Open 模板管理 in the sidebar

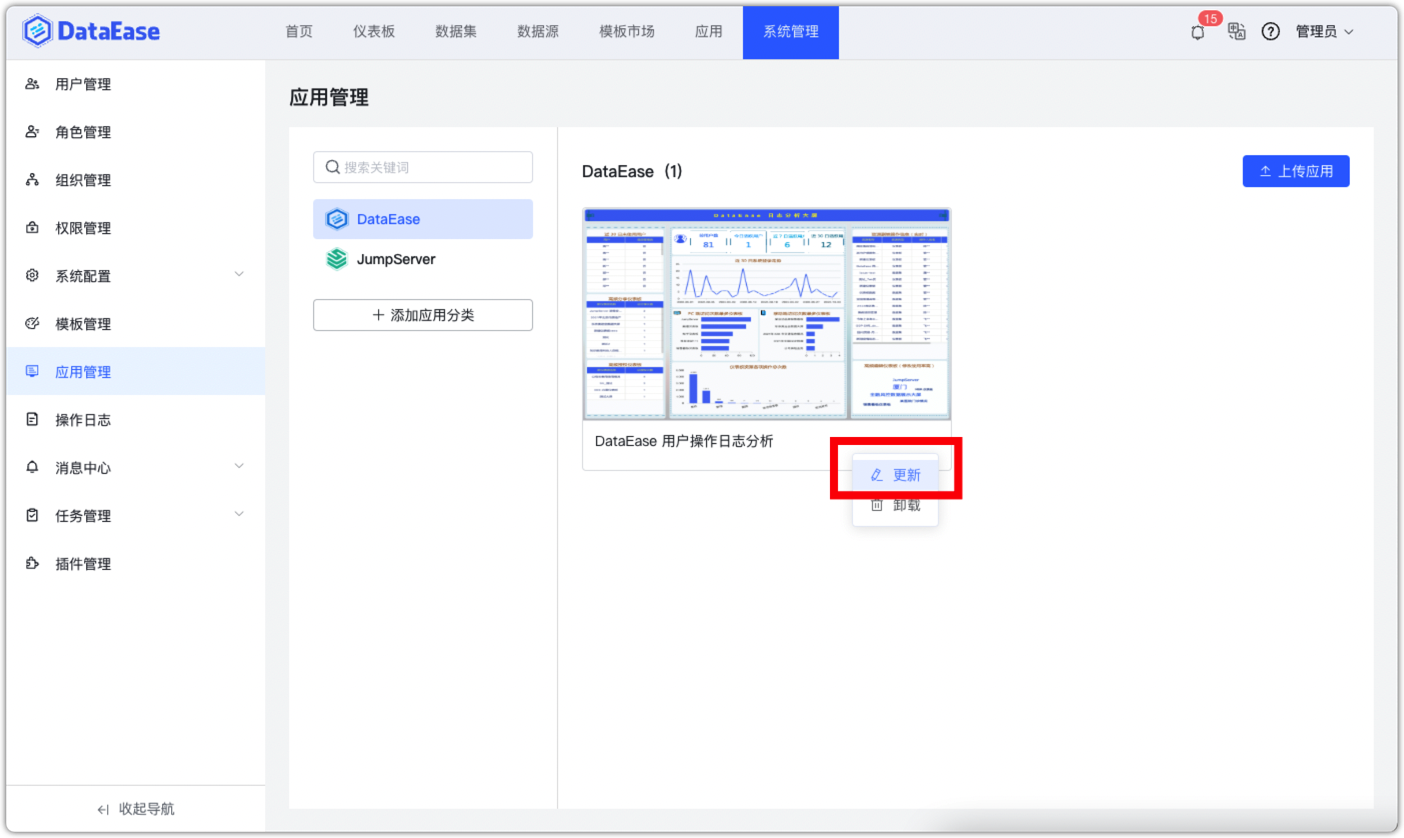[x=136, y=324]
